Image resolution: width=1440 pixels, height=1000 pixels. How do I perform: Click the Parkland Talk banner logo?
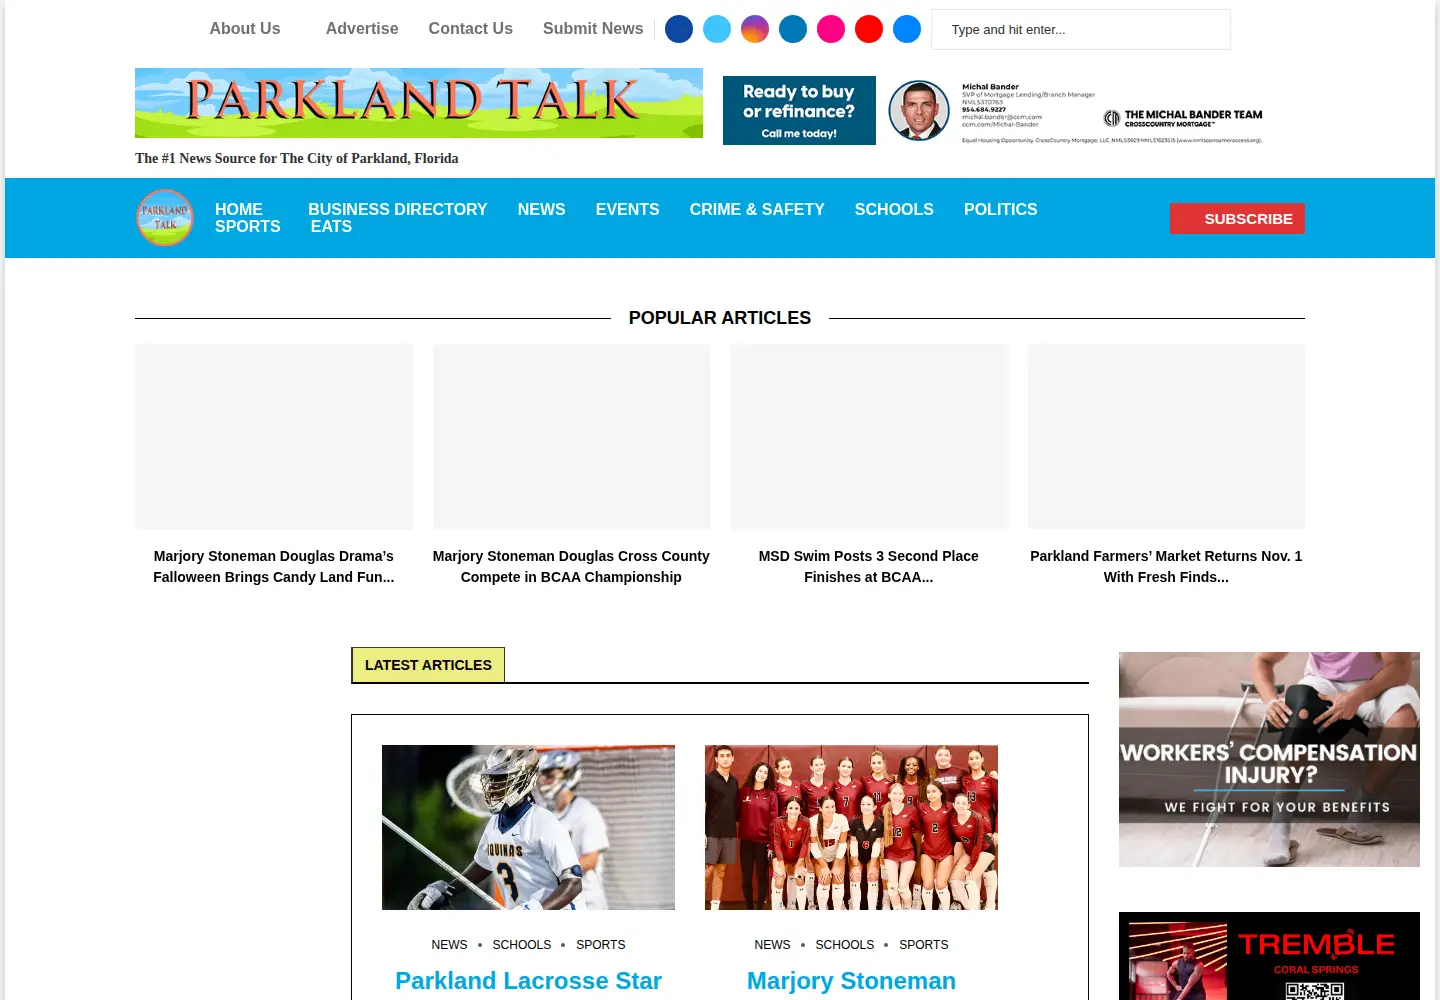coord(419,103)
